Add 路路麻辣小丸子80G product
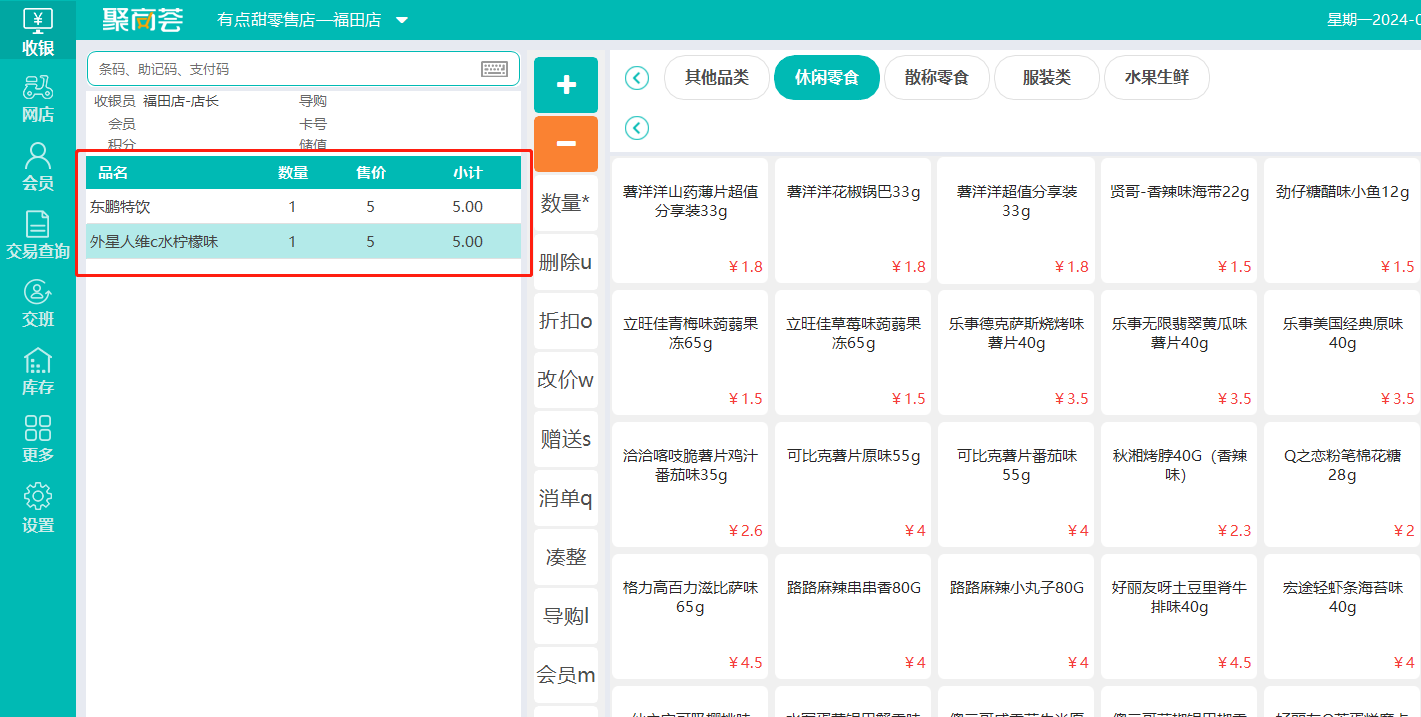 [1016, 616]
